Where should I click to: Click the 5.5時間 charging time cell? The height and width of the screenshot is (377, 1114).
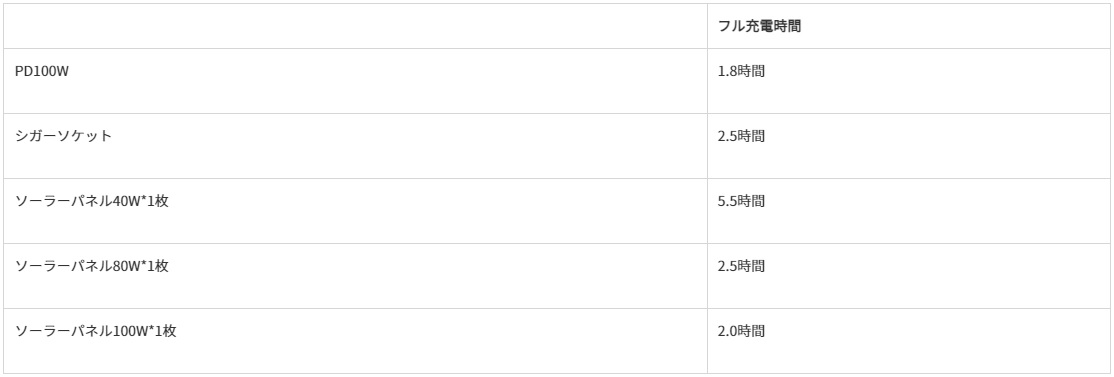(x=741, y=201)
